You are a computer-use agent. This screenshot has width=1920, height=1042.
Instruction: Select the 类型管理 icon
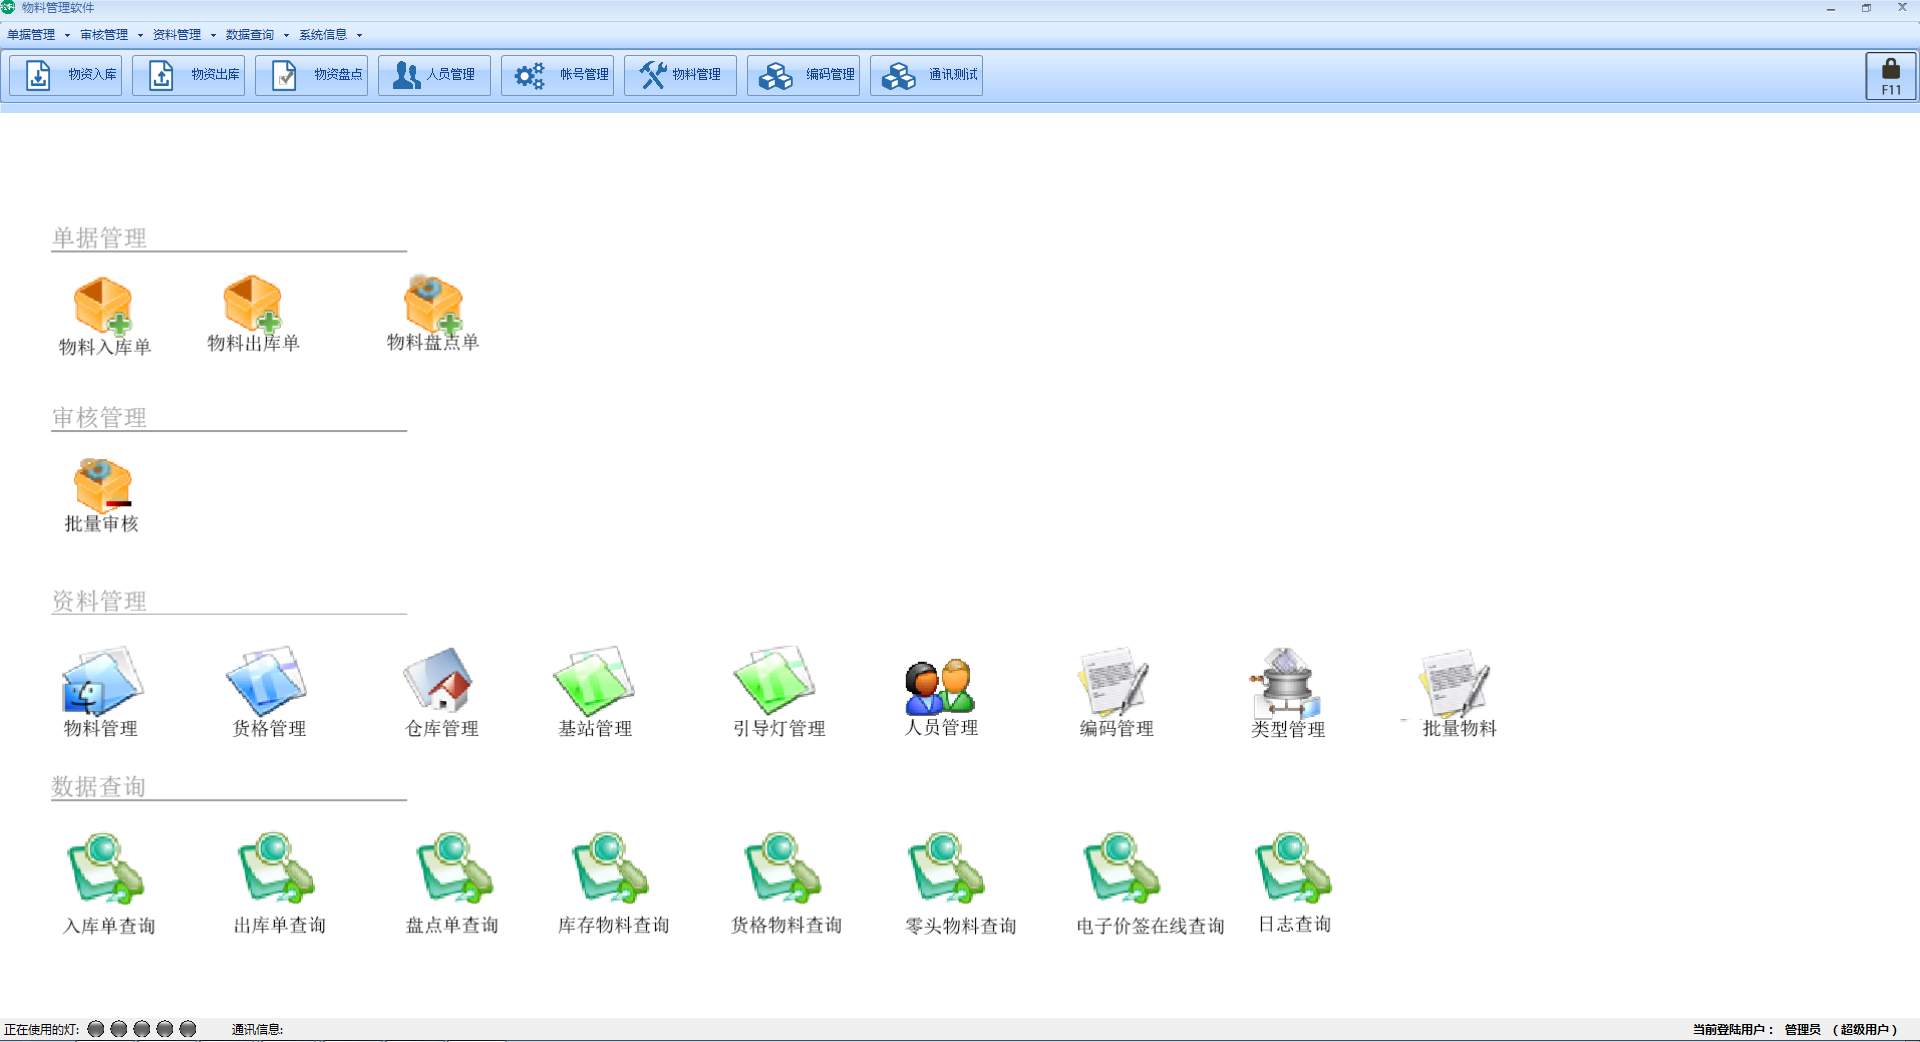coord(1286,682)
